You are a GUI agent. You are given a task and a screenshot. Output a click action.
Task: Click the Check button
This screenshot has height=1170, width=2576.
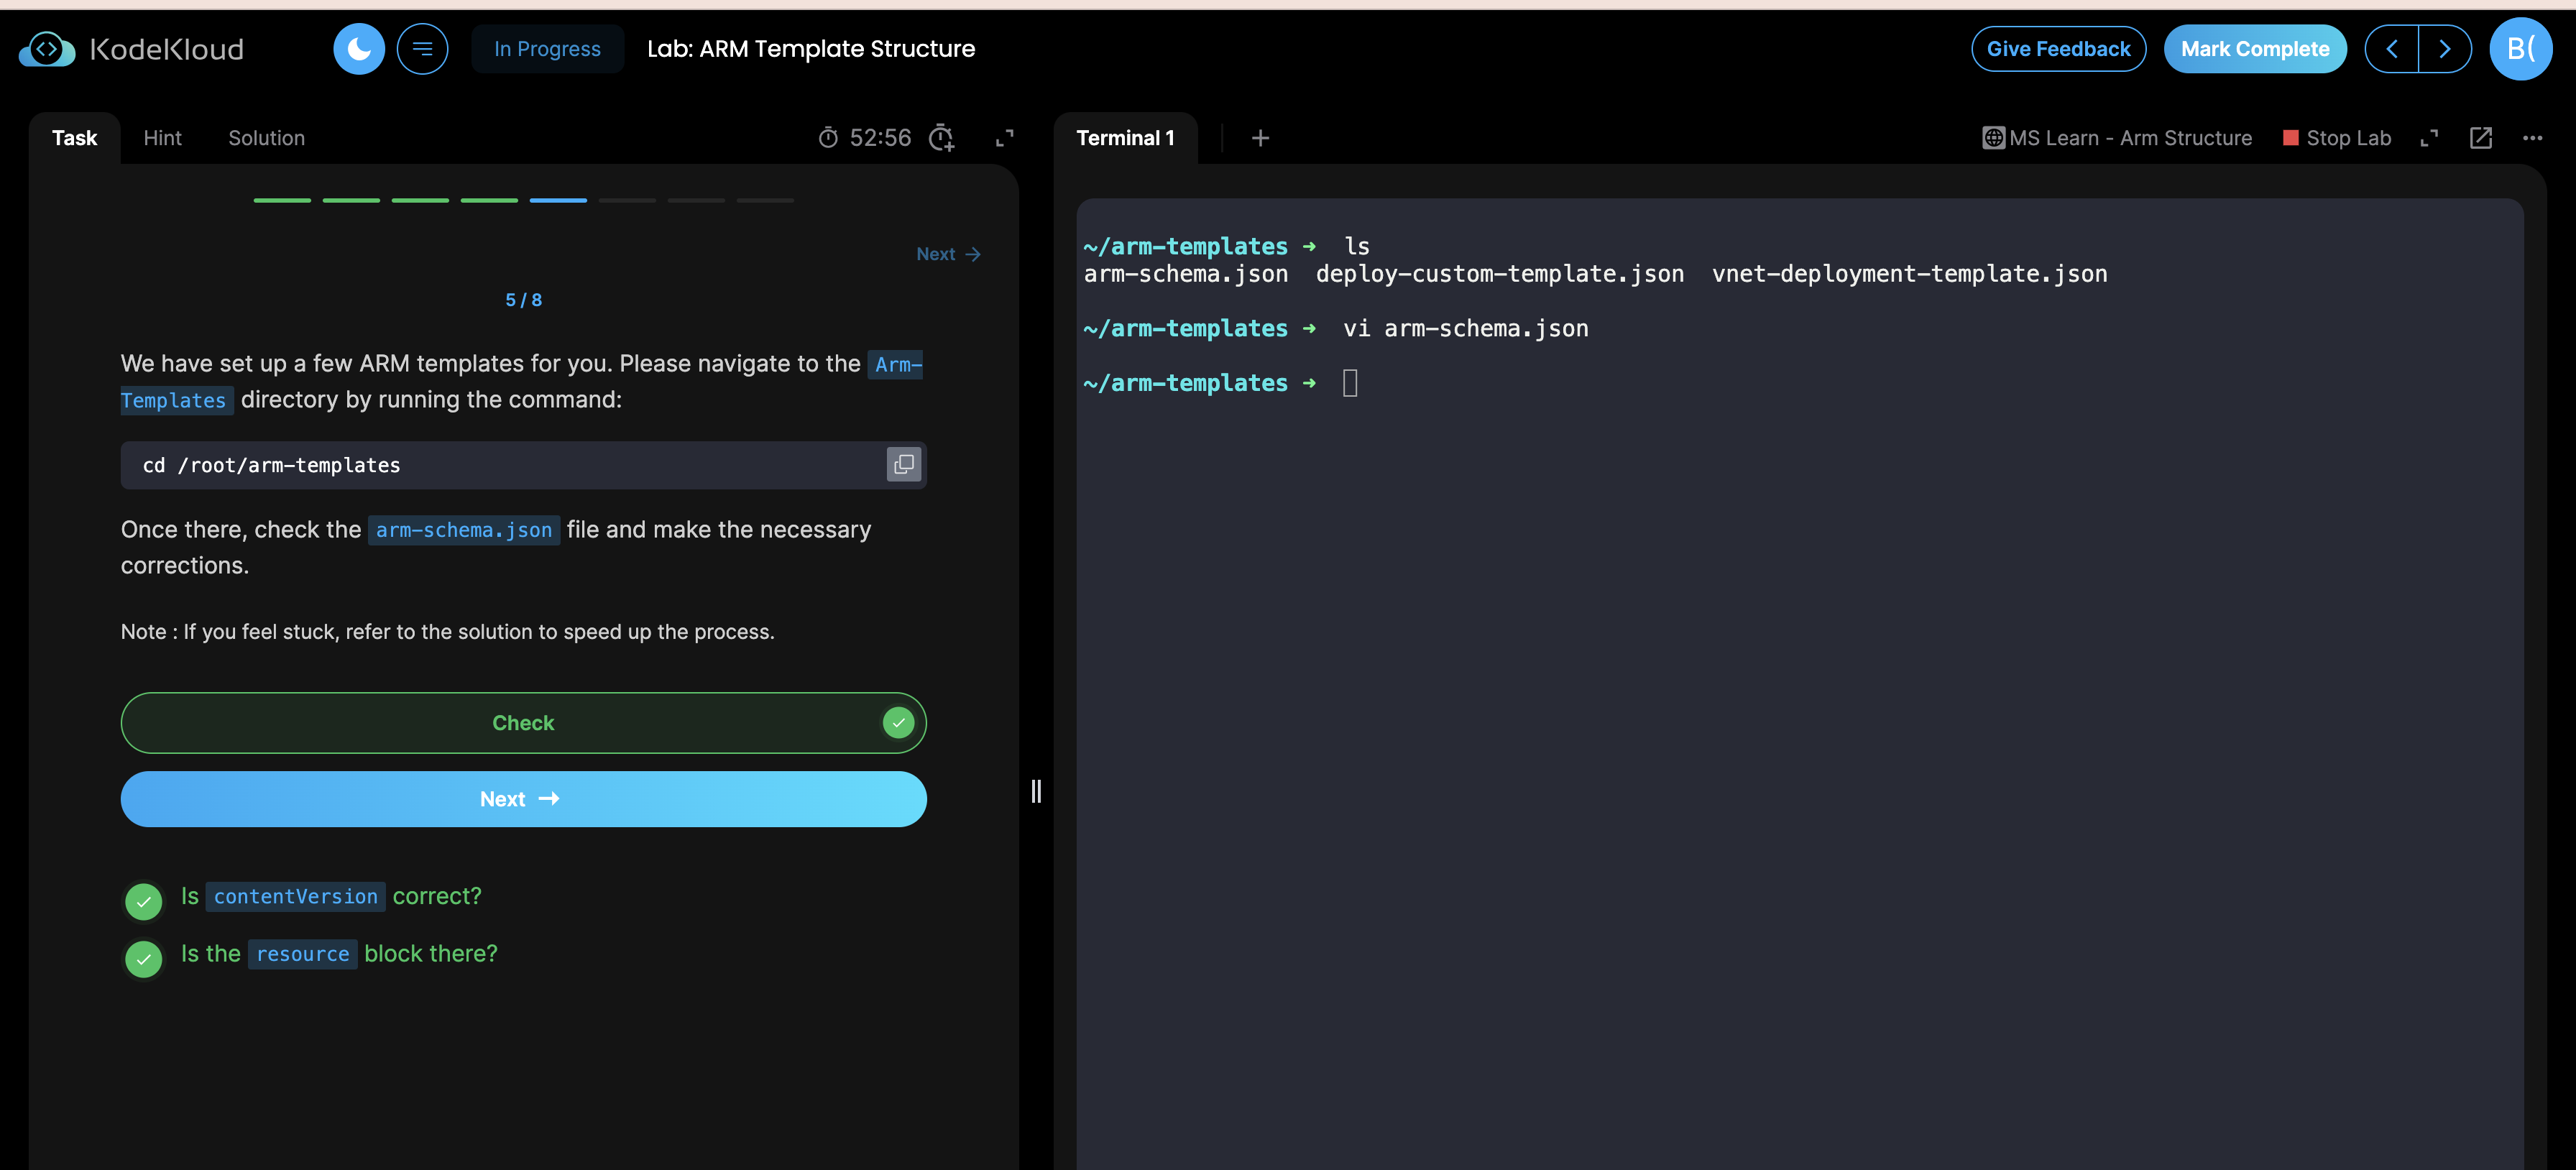pyautogui.click(x=523, y=723)
